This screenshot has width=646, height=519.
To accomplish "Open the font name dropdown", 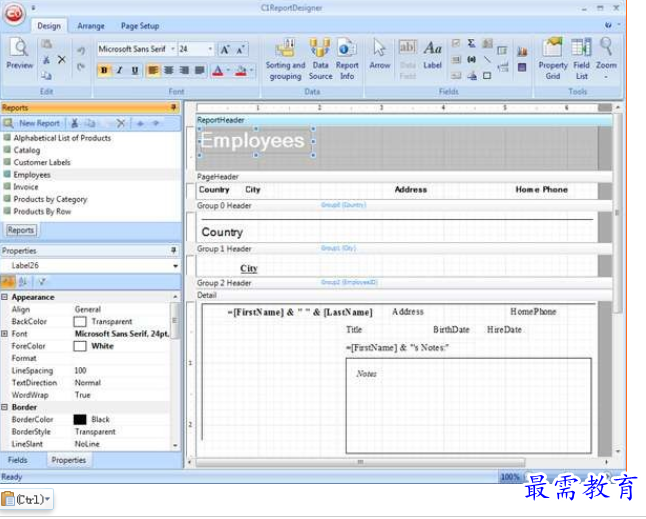I will click(x=173, y=49).
